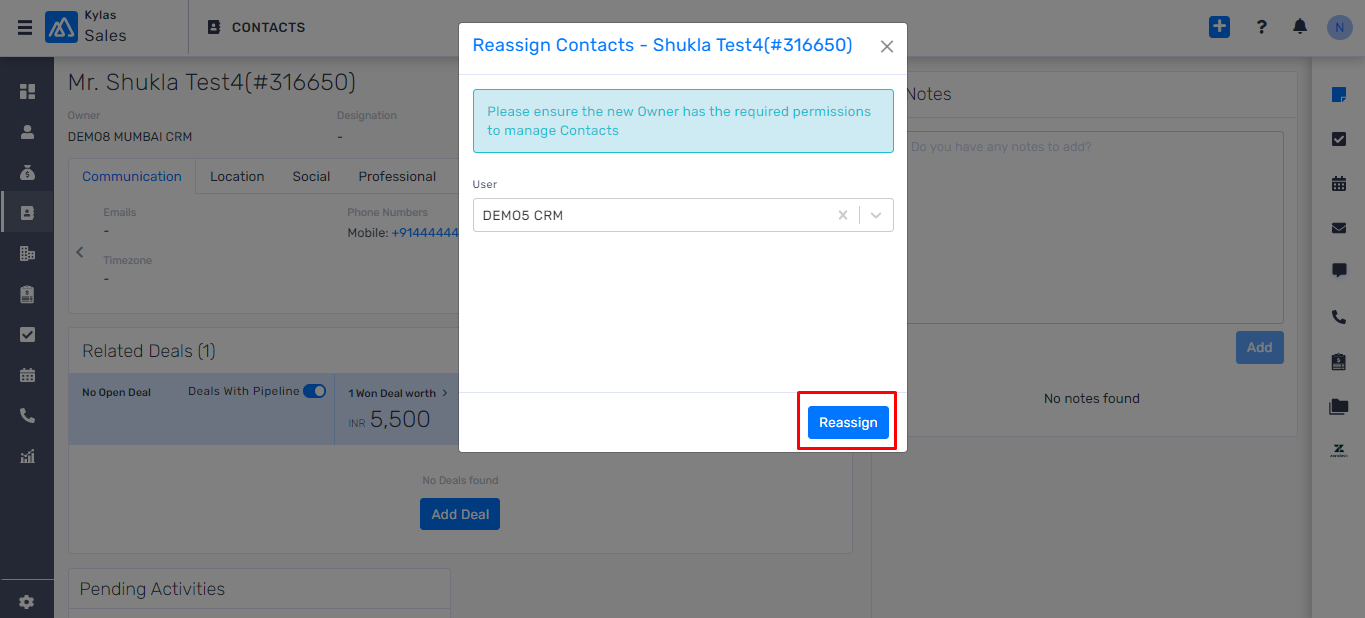Open notifications bell icon
This screenshot has width=1365, height=618.
point(1300,27)
